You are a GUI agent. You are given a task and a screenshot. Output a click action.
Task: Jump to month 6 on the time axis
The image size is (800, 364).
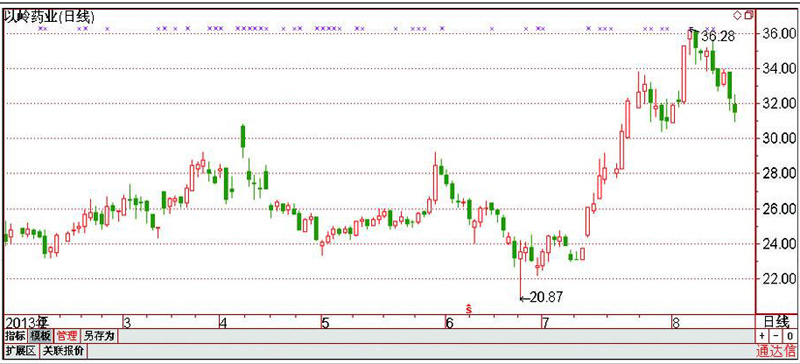coord(449,323)
